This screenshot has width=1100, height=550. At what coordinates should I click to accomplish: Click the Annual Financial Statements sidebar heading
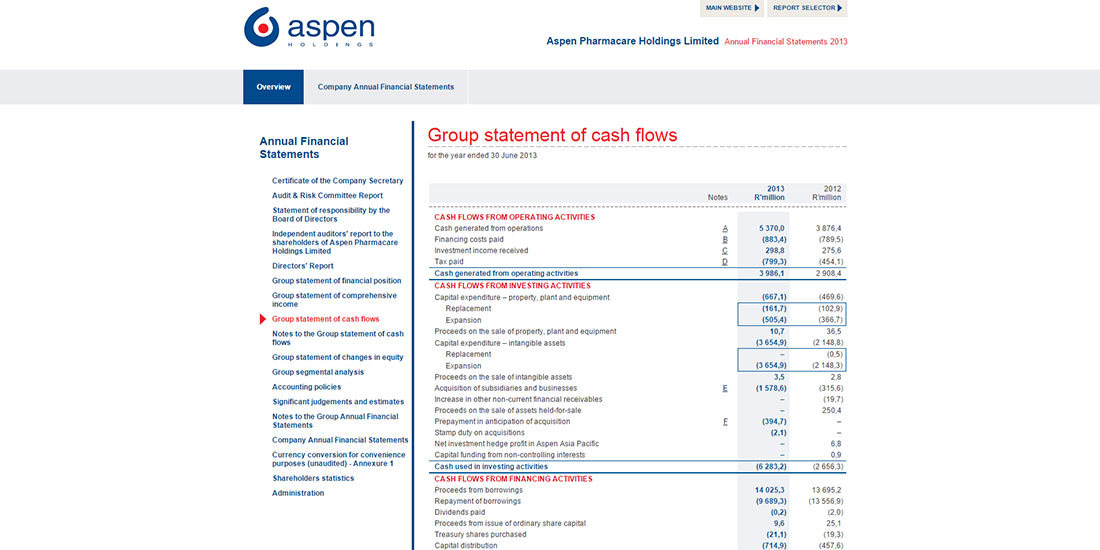pos(304,148)
